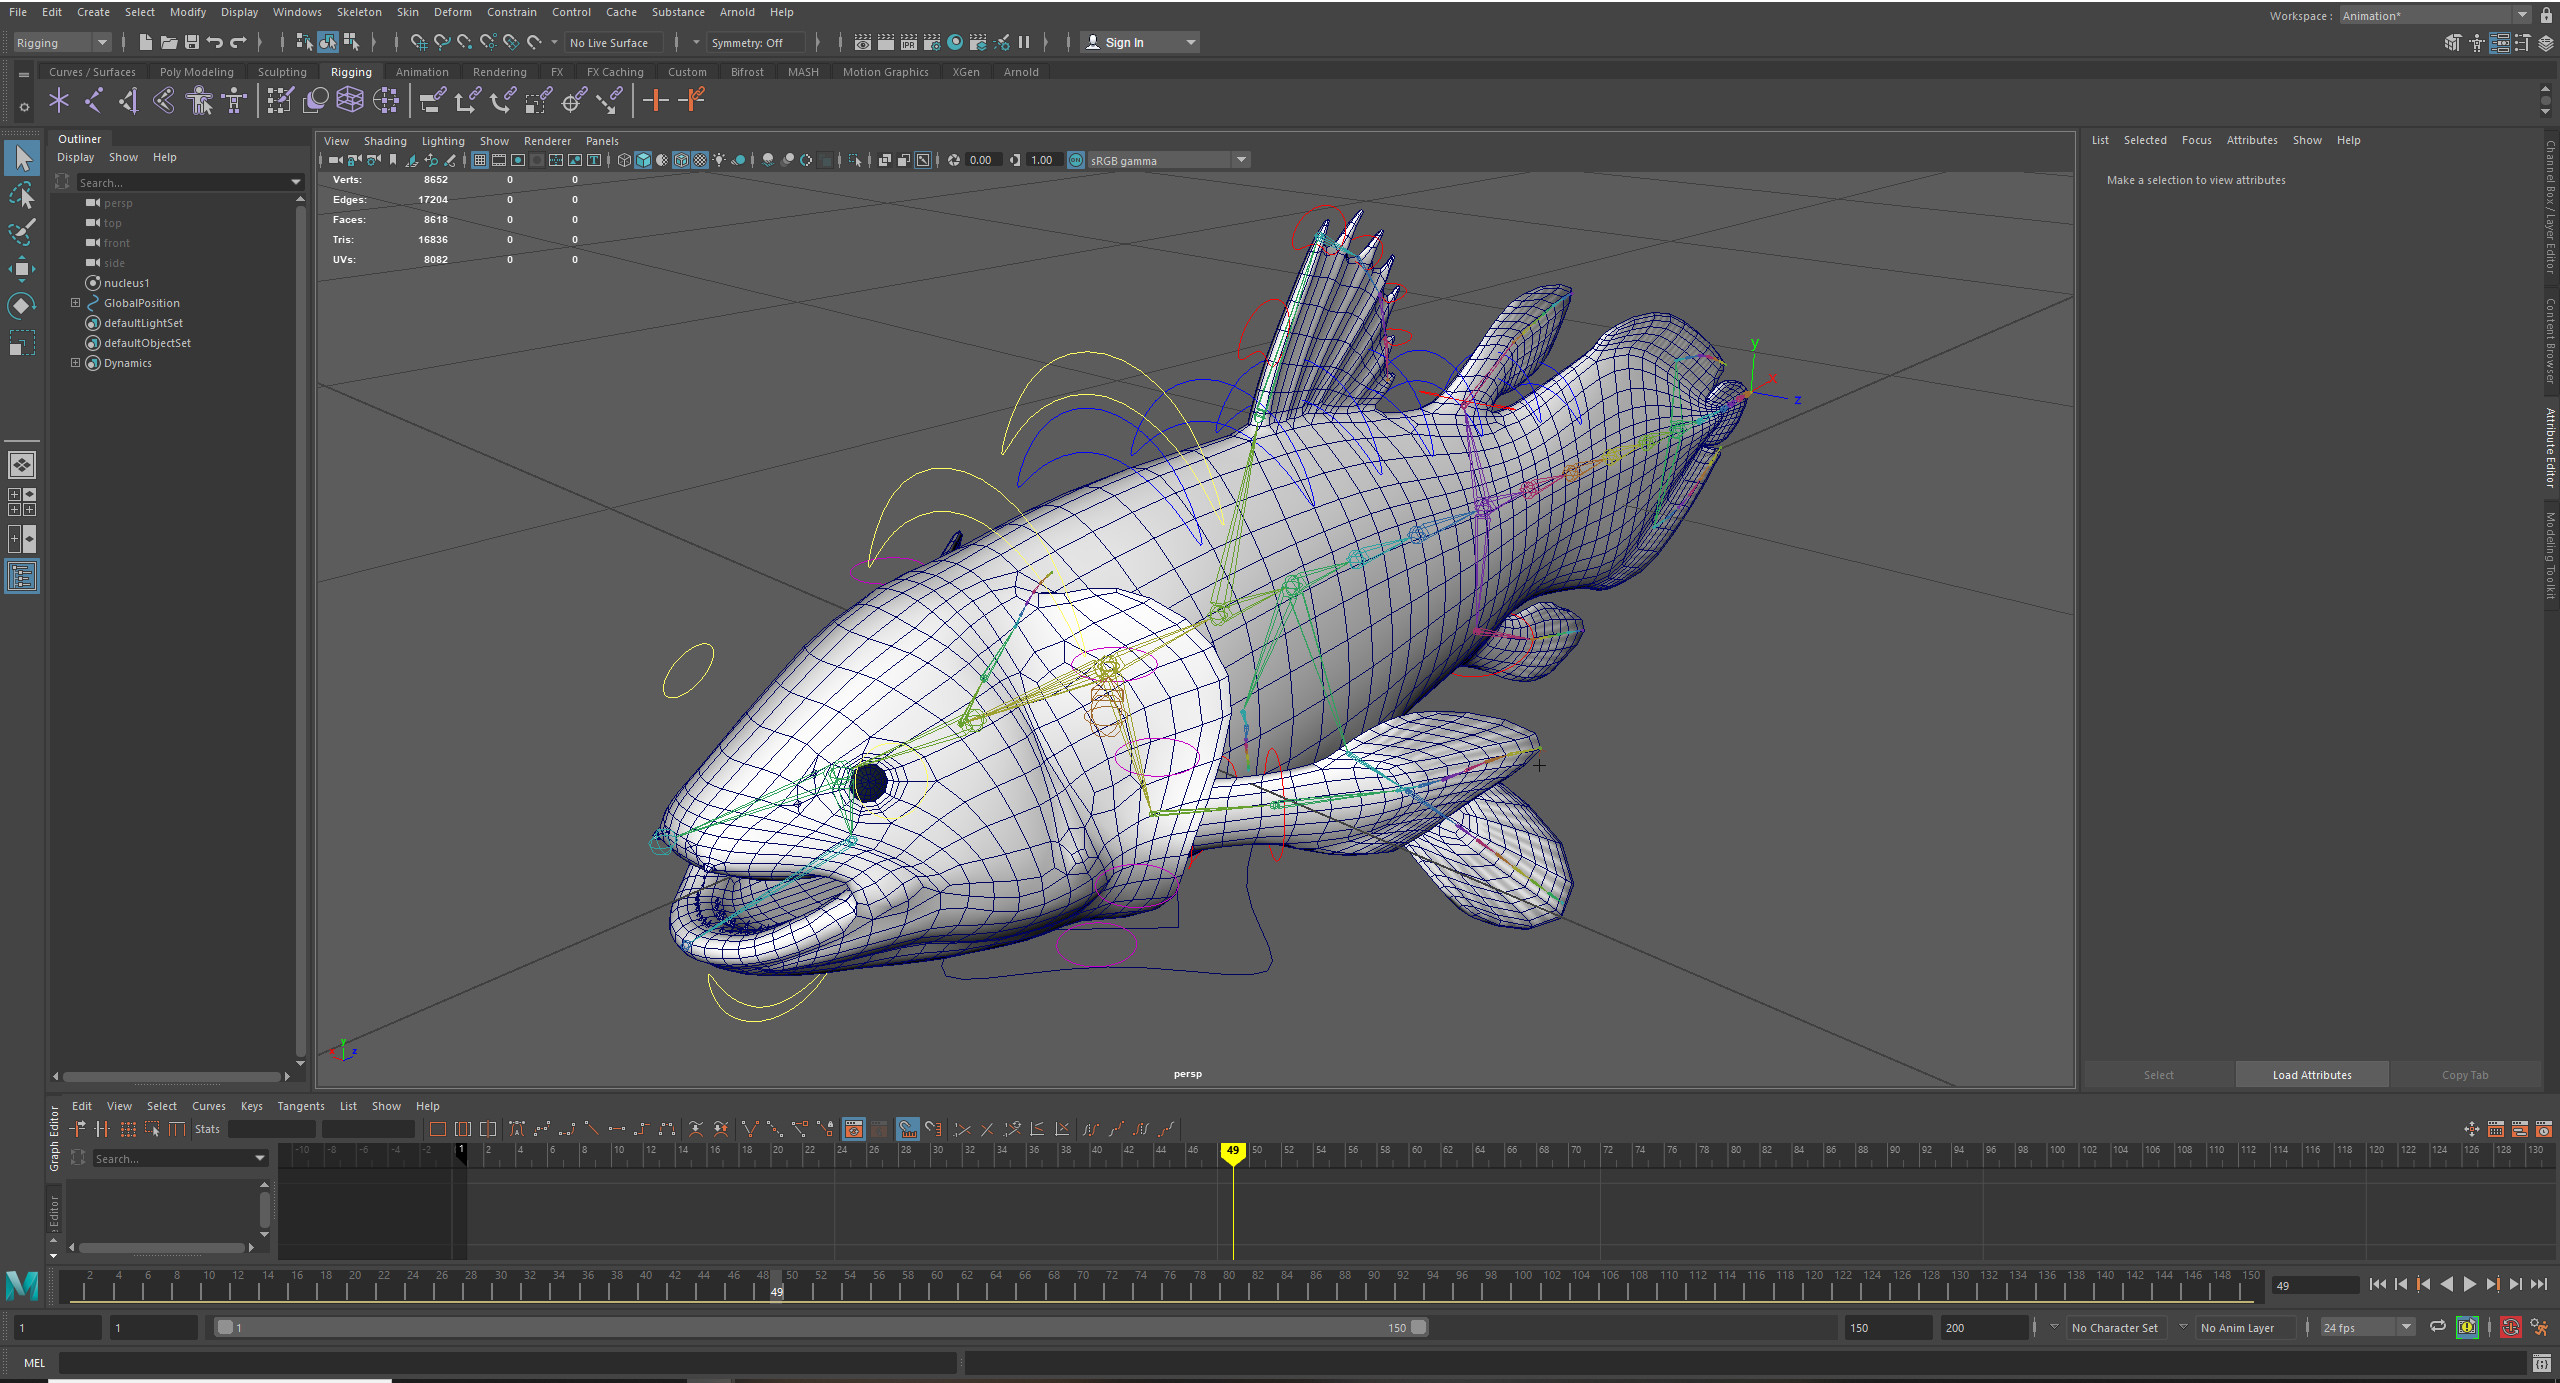Expand the Dynamics set in Outliner

[75, 362]
